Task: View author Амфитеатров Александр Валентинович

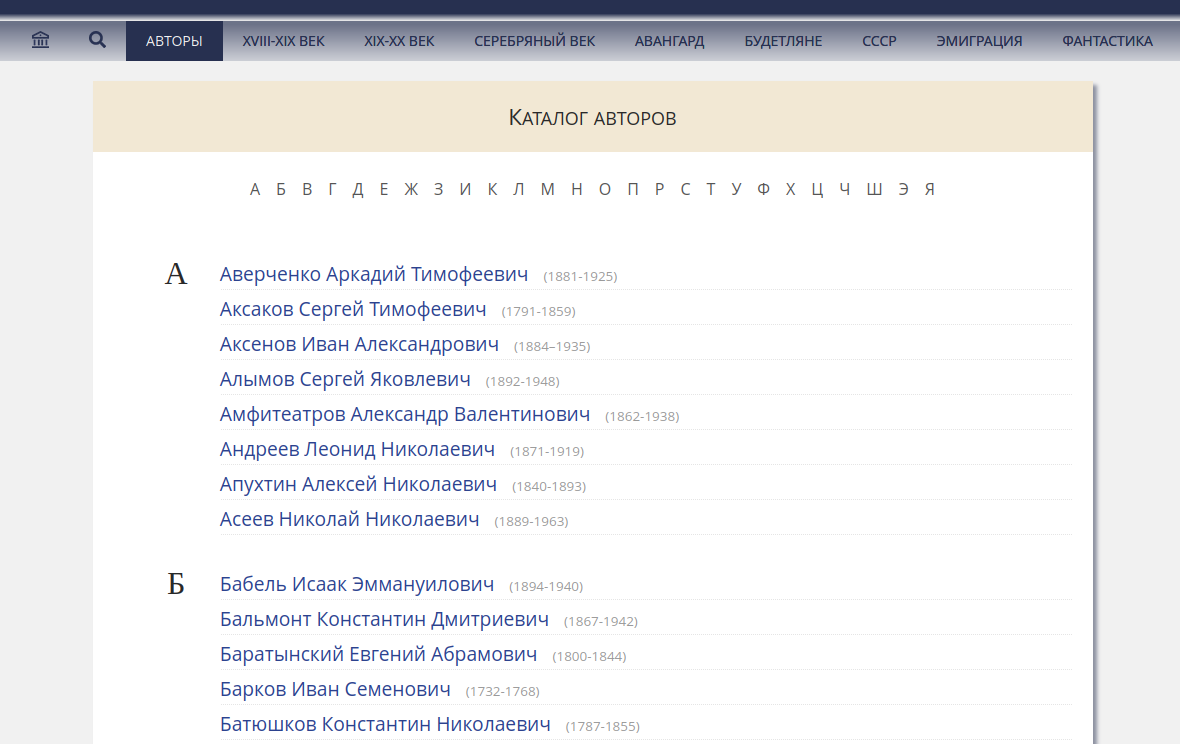Action: coord(405,415)
